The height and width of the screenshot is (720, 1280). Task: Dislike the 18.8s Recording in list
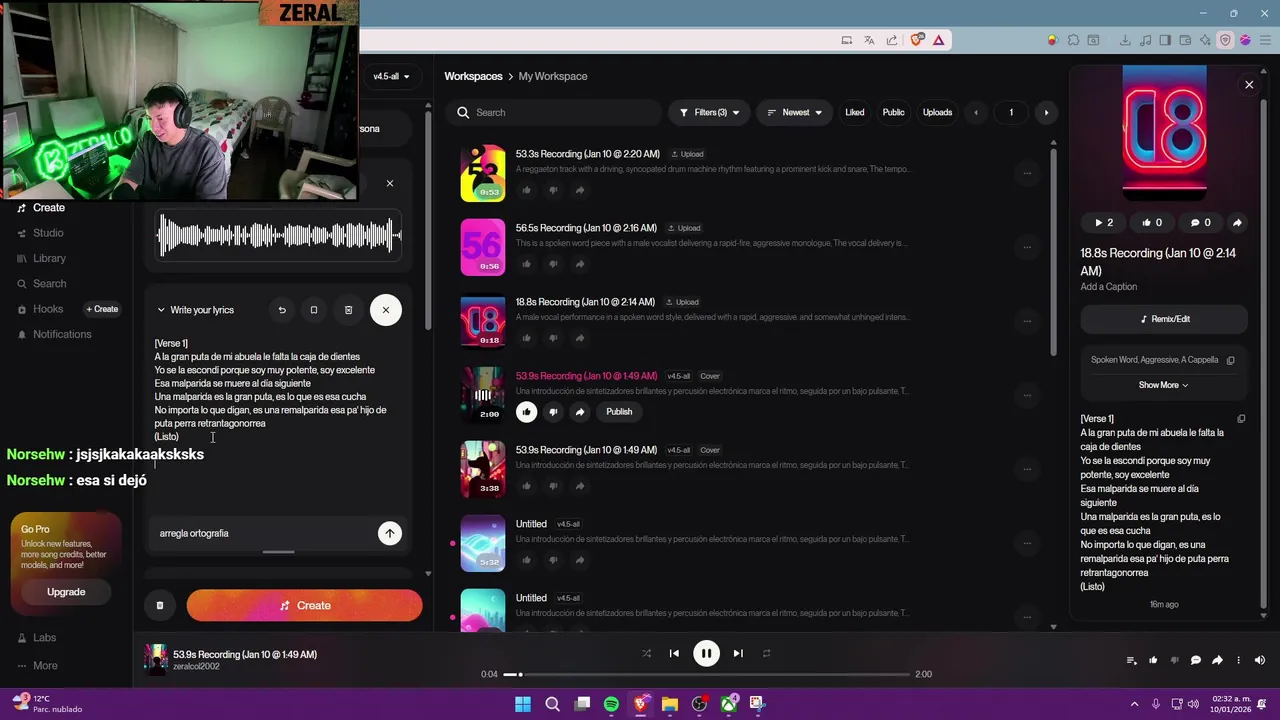pos(553,338)
